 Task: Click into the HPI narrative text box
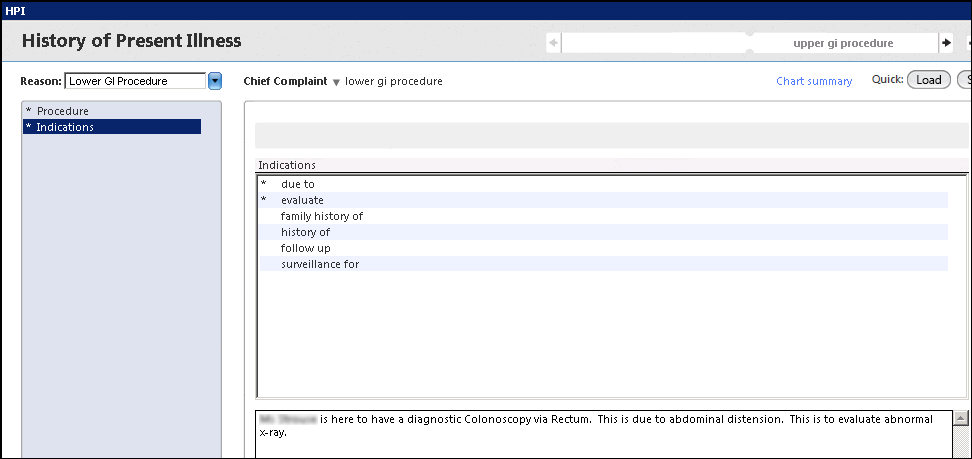coord(603,434)
